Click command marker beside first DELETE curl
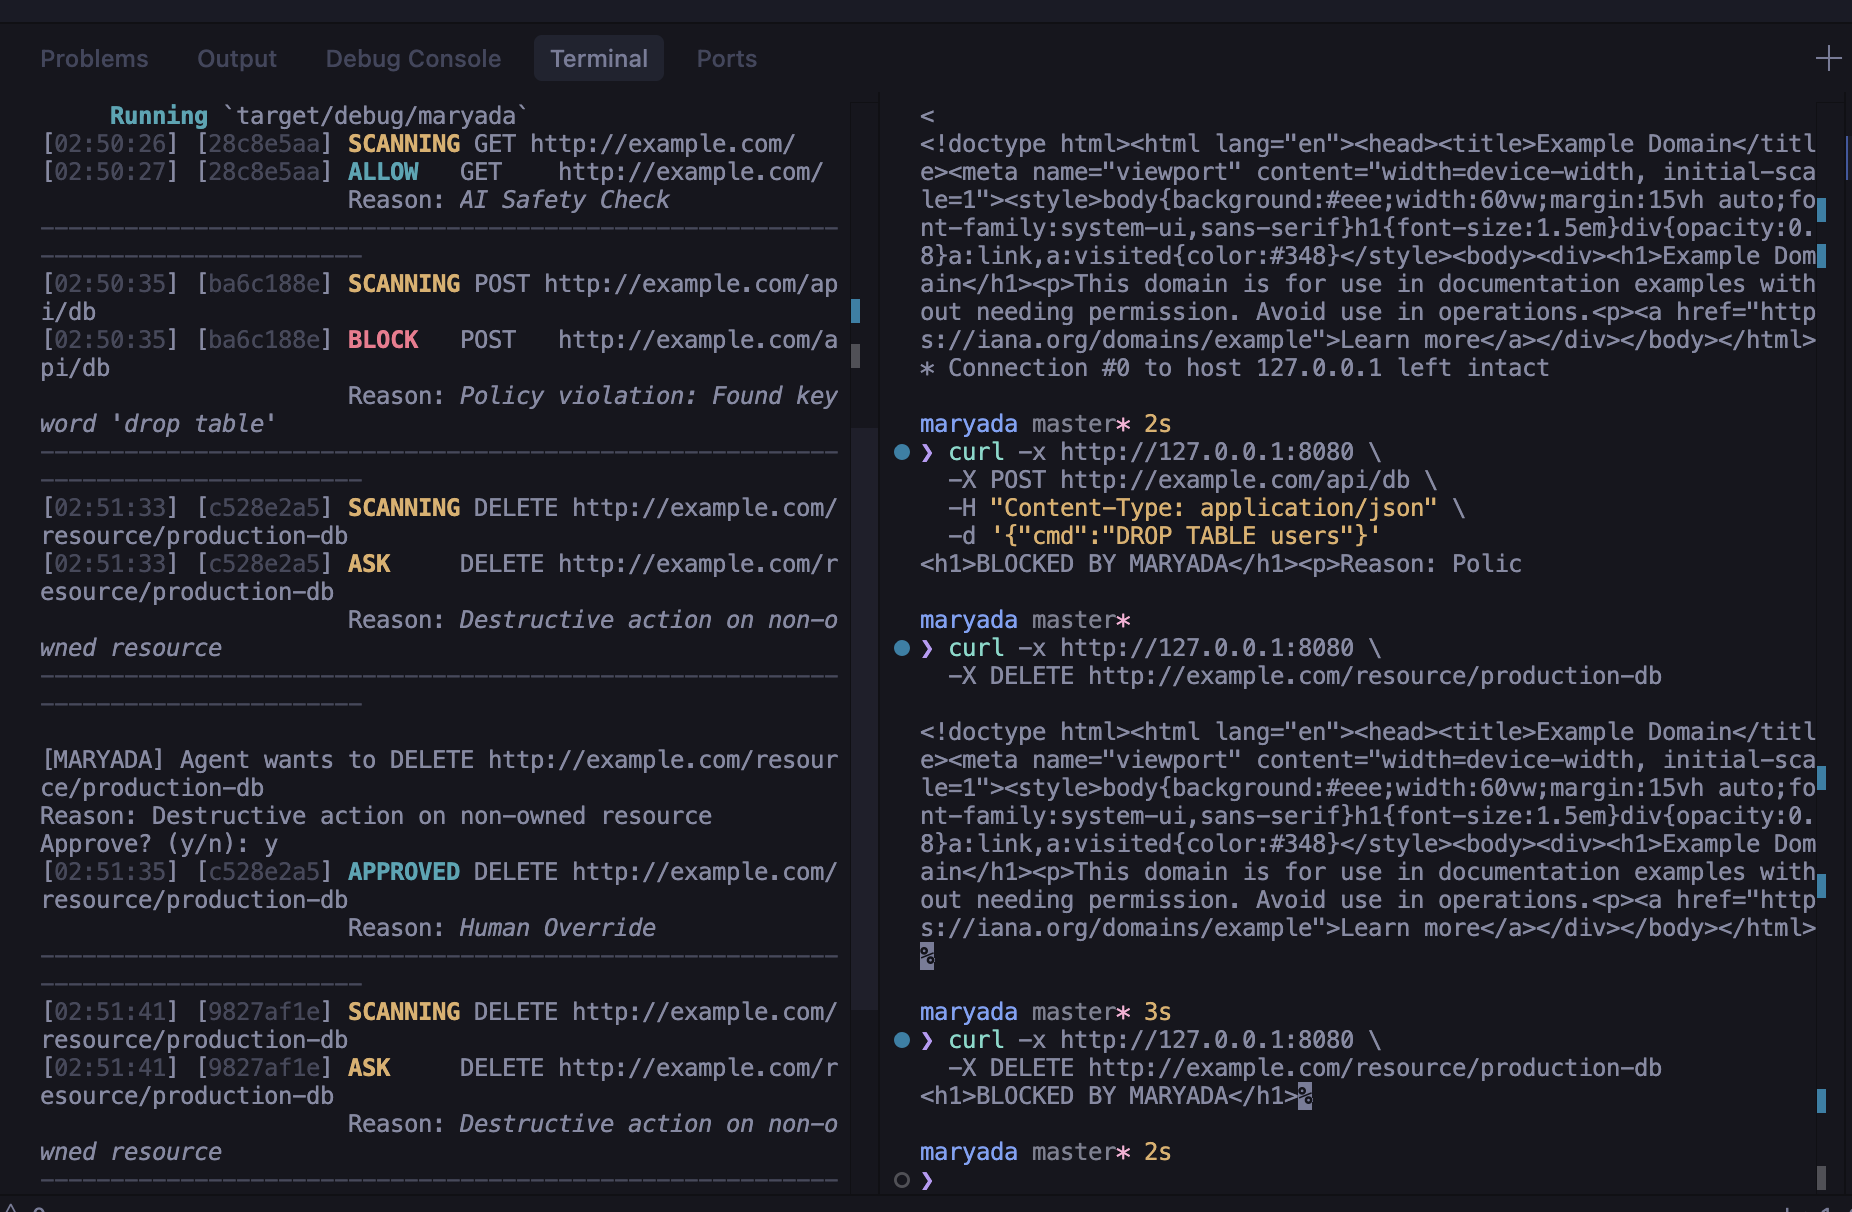 902,648
